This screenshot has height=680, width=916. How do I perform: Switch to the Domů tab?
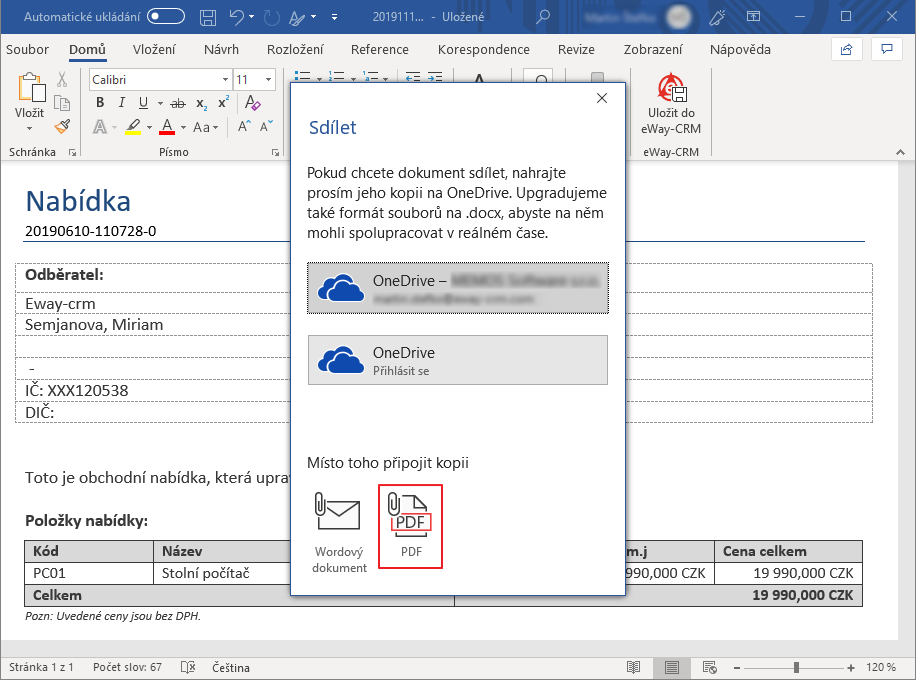tap(87, 50)
